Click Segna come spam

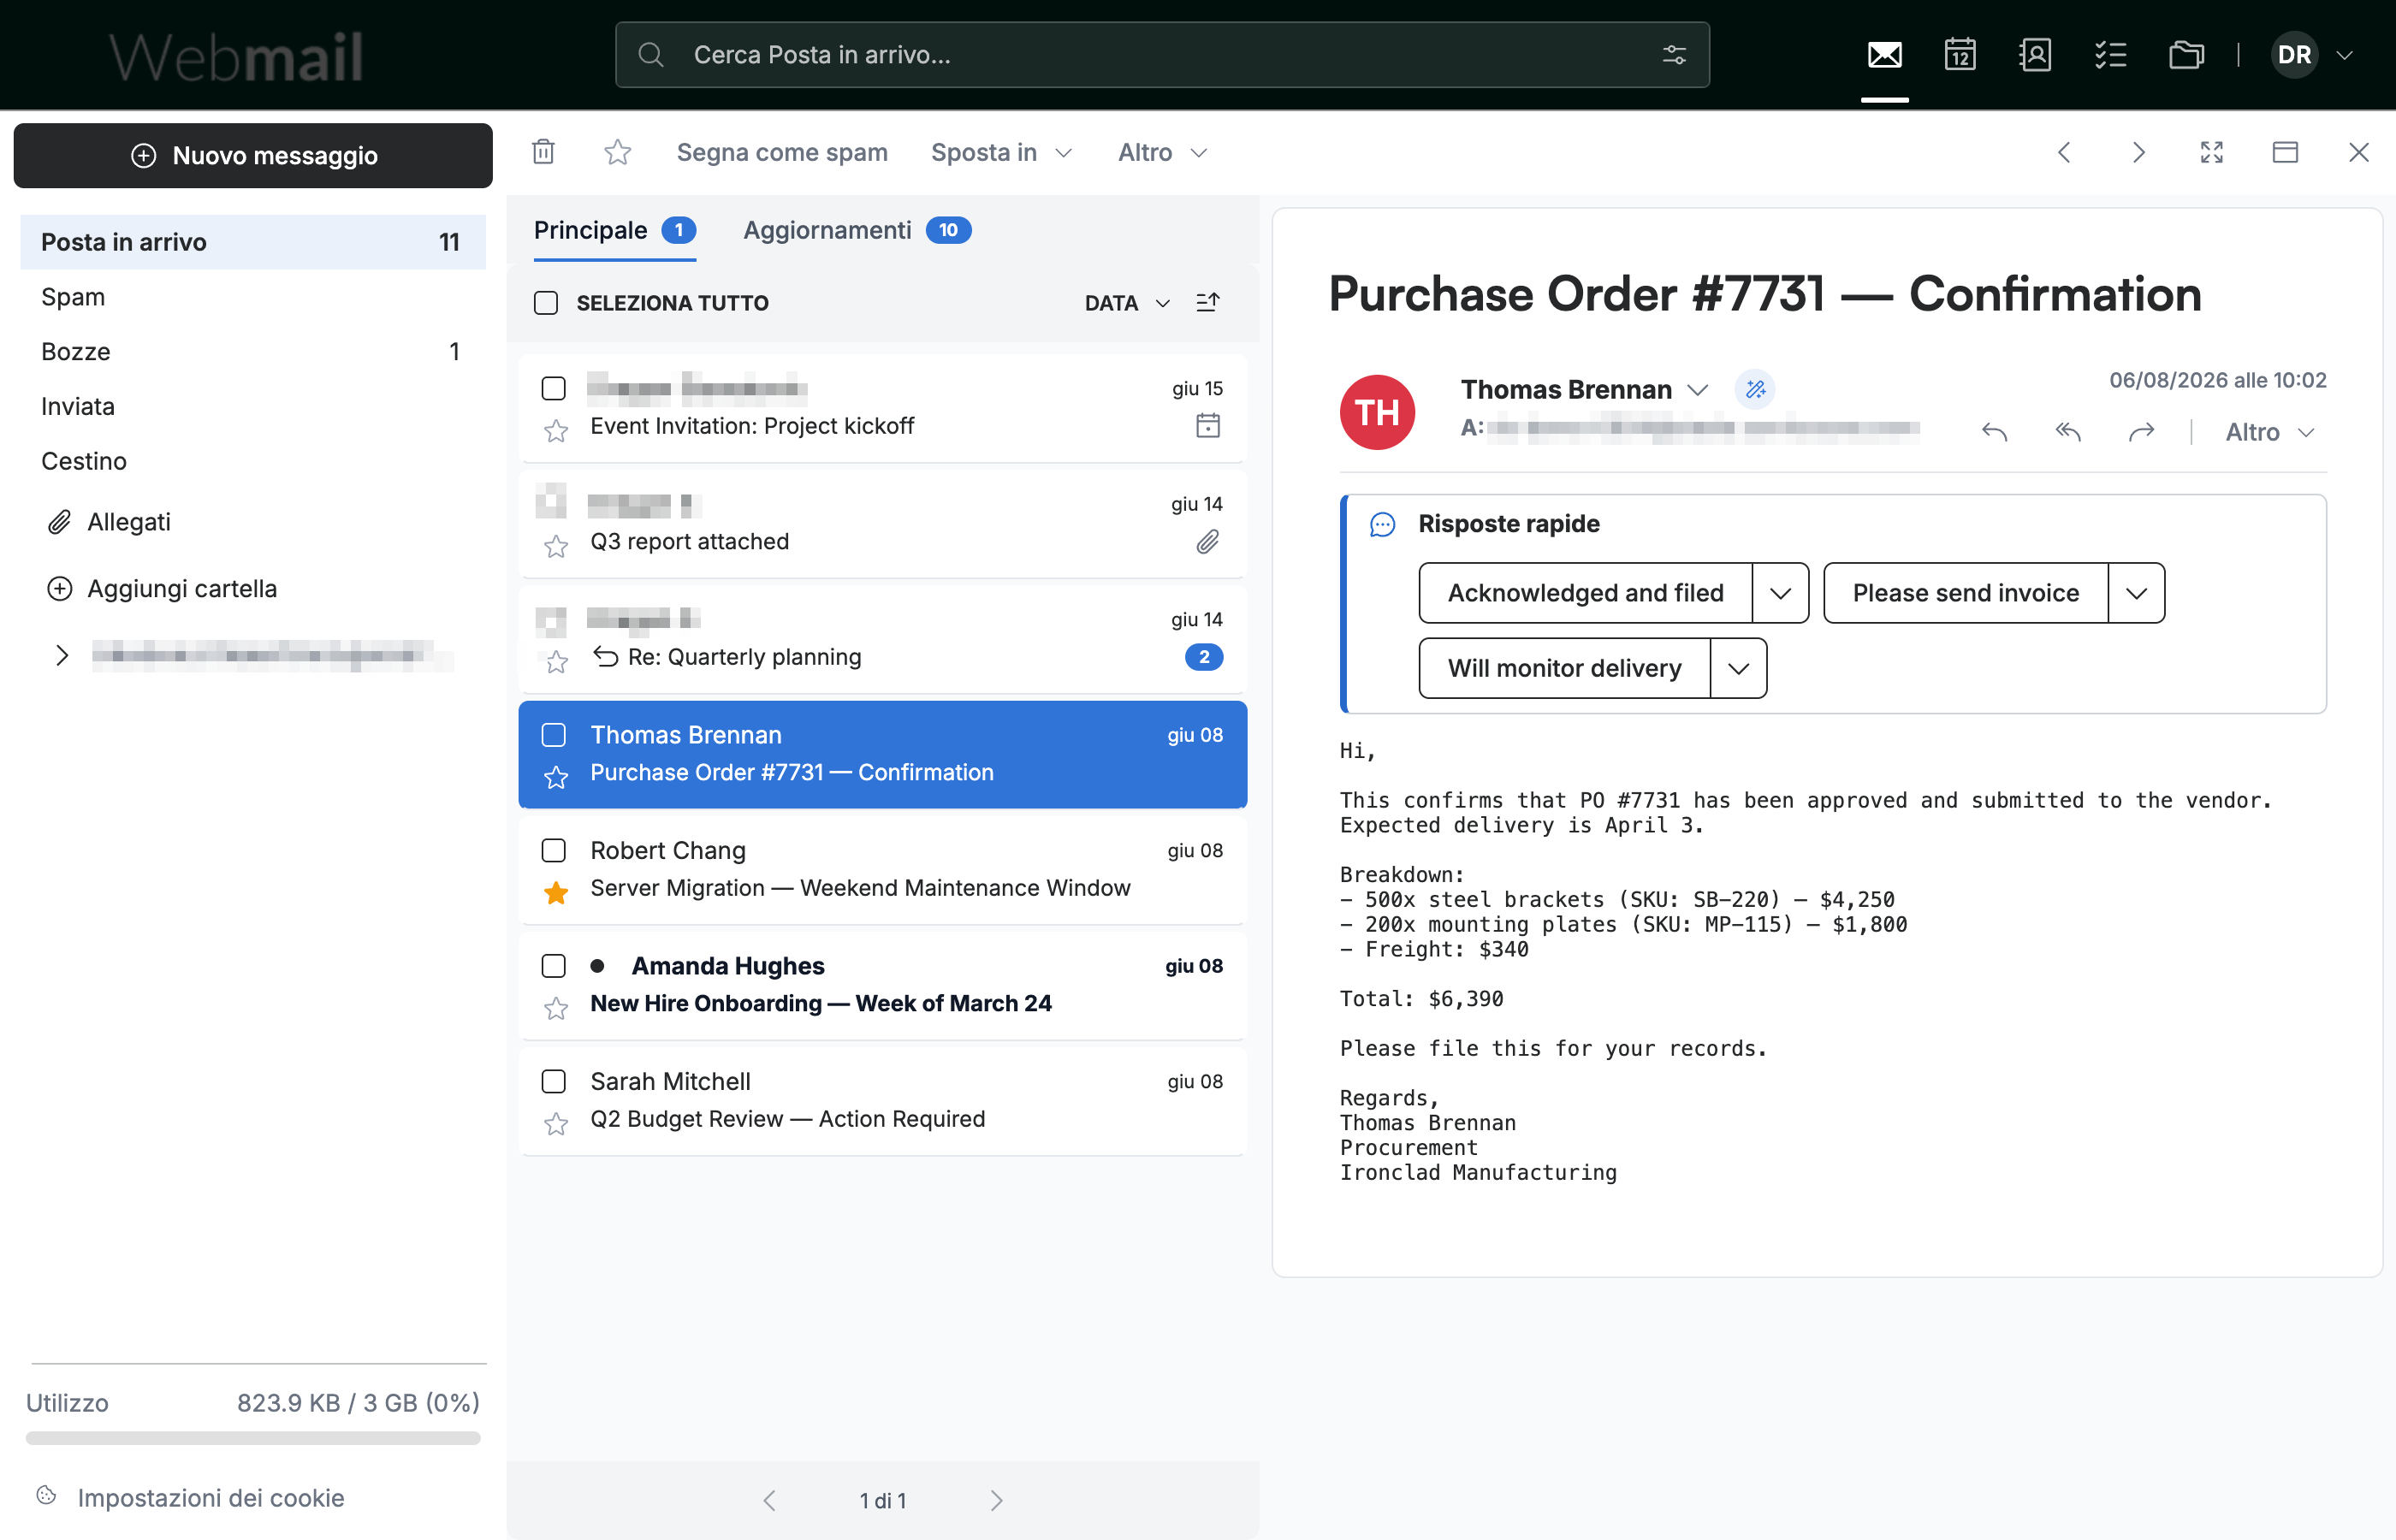[782, 152]
